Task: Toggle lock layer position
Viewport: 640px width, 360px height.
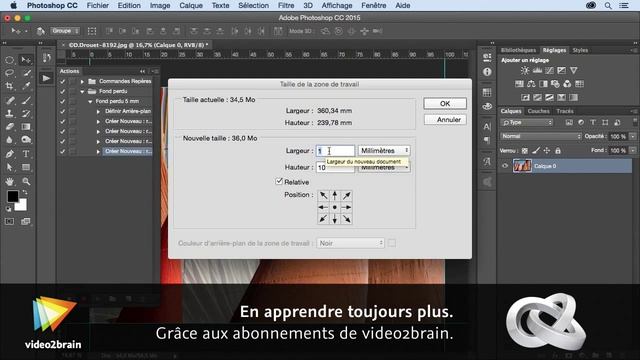Action: point(547,151)
